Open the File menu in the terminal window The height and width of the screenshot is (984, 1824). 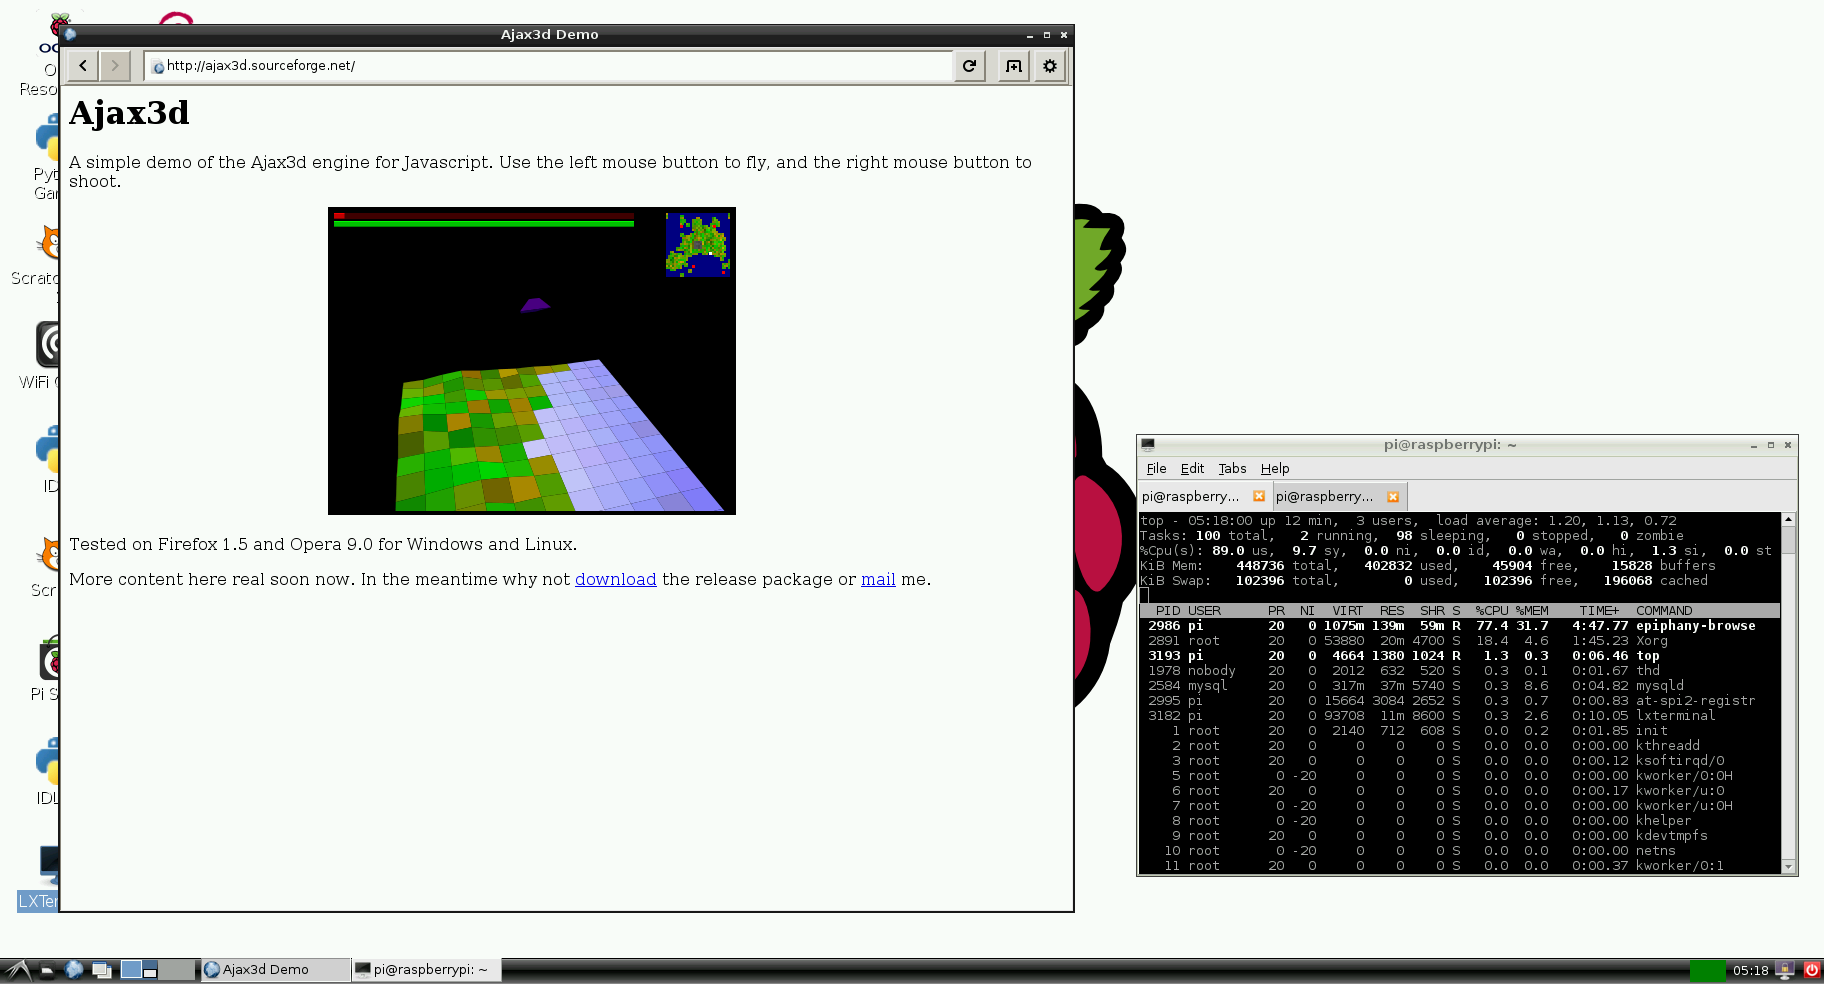point(1156,468)
